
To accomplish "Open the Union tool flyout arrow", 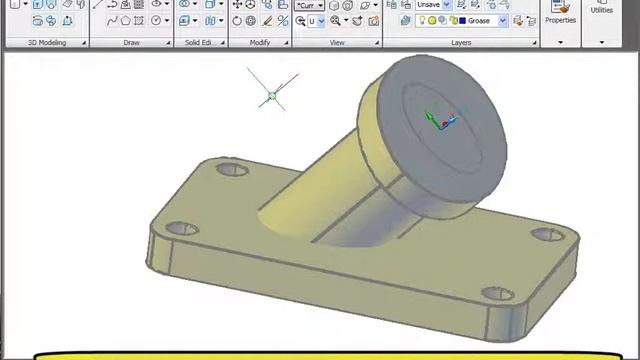I will click(195, 4).
